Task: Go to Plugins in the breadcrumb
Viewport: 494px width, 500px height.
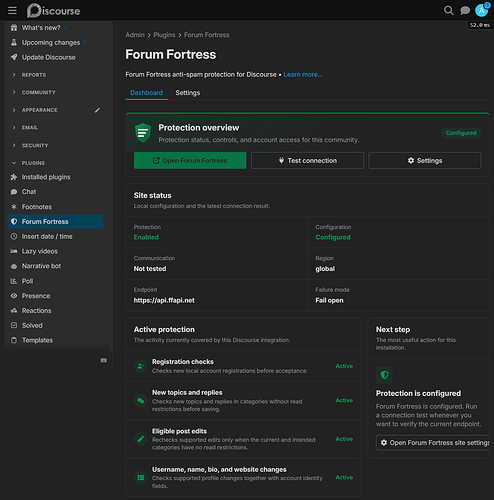Action: 164,35
